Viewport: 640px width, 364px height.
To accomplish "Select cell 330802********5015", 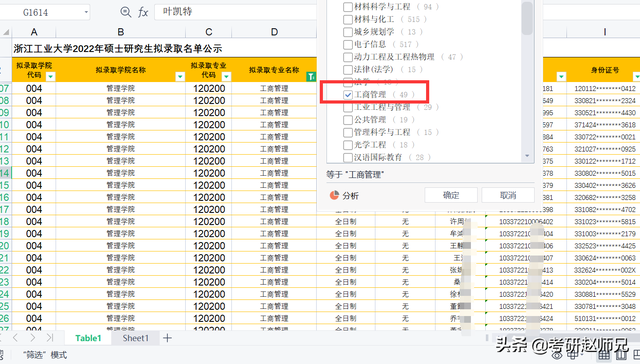I will [605, 173].
